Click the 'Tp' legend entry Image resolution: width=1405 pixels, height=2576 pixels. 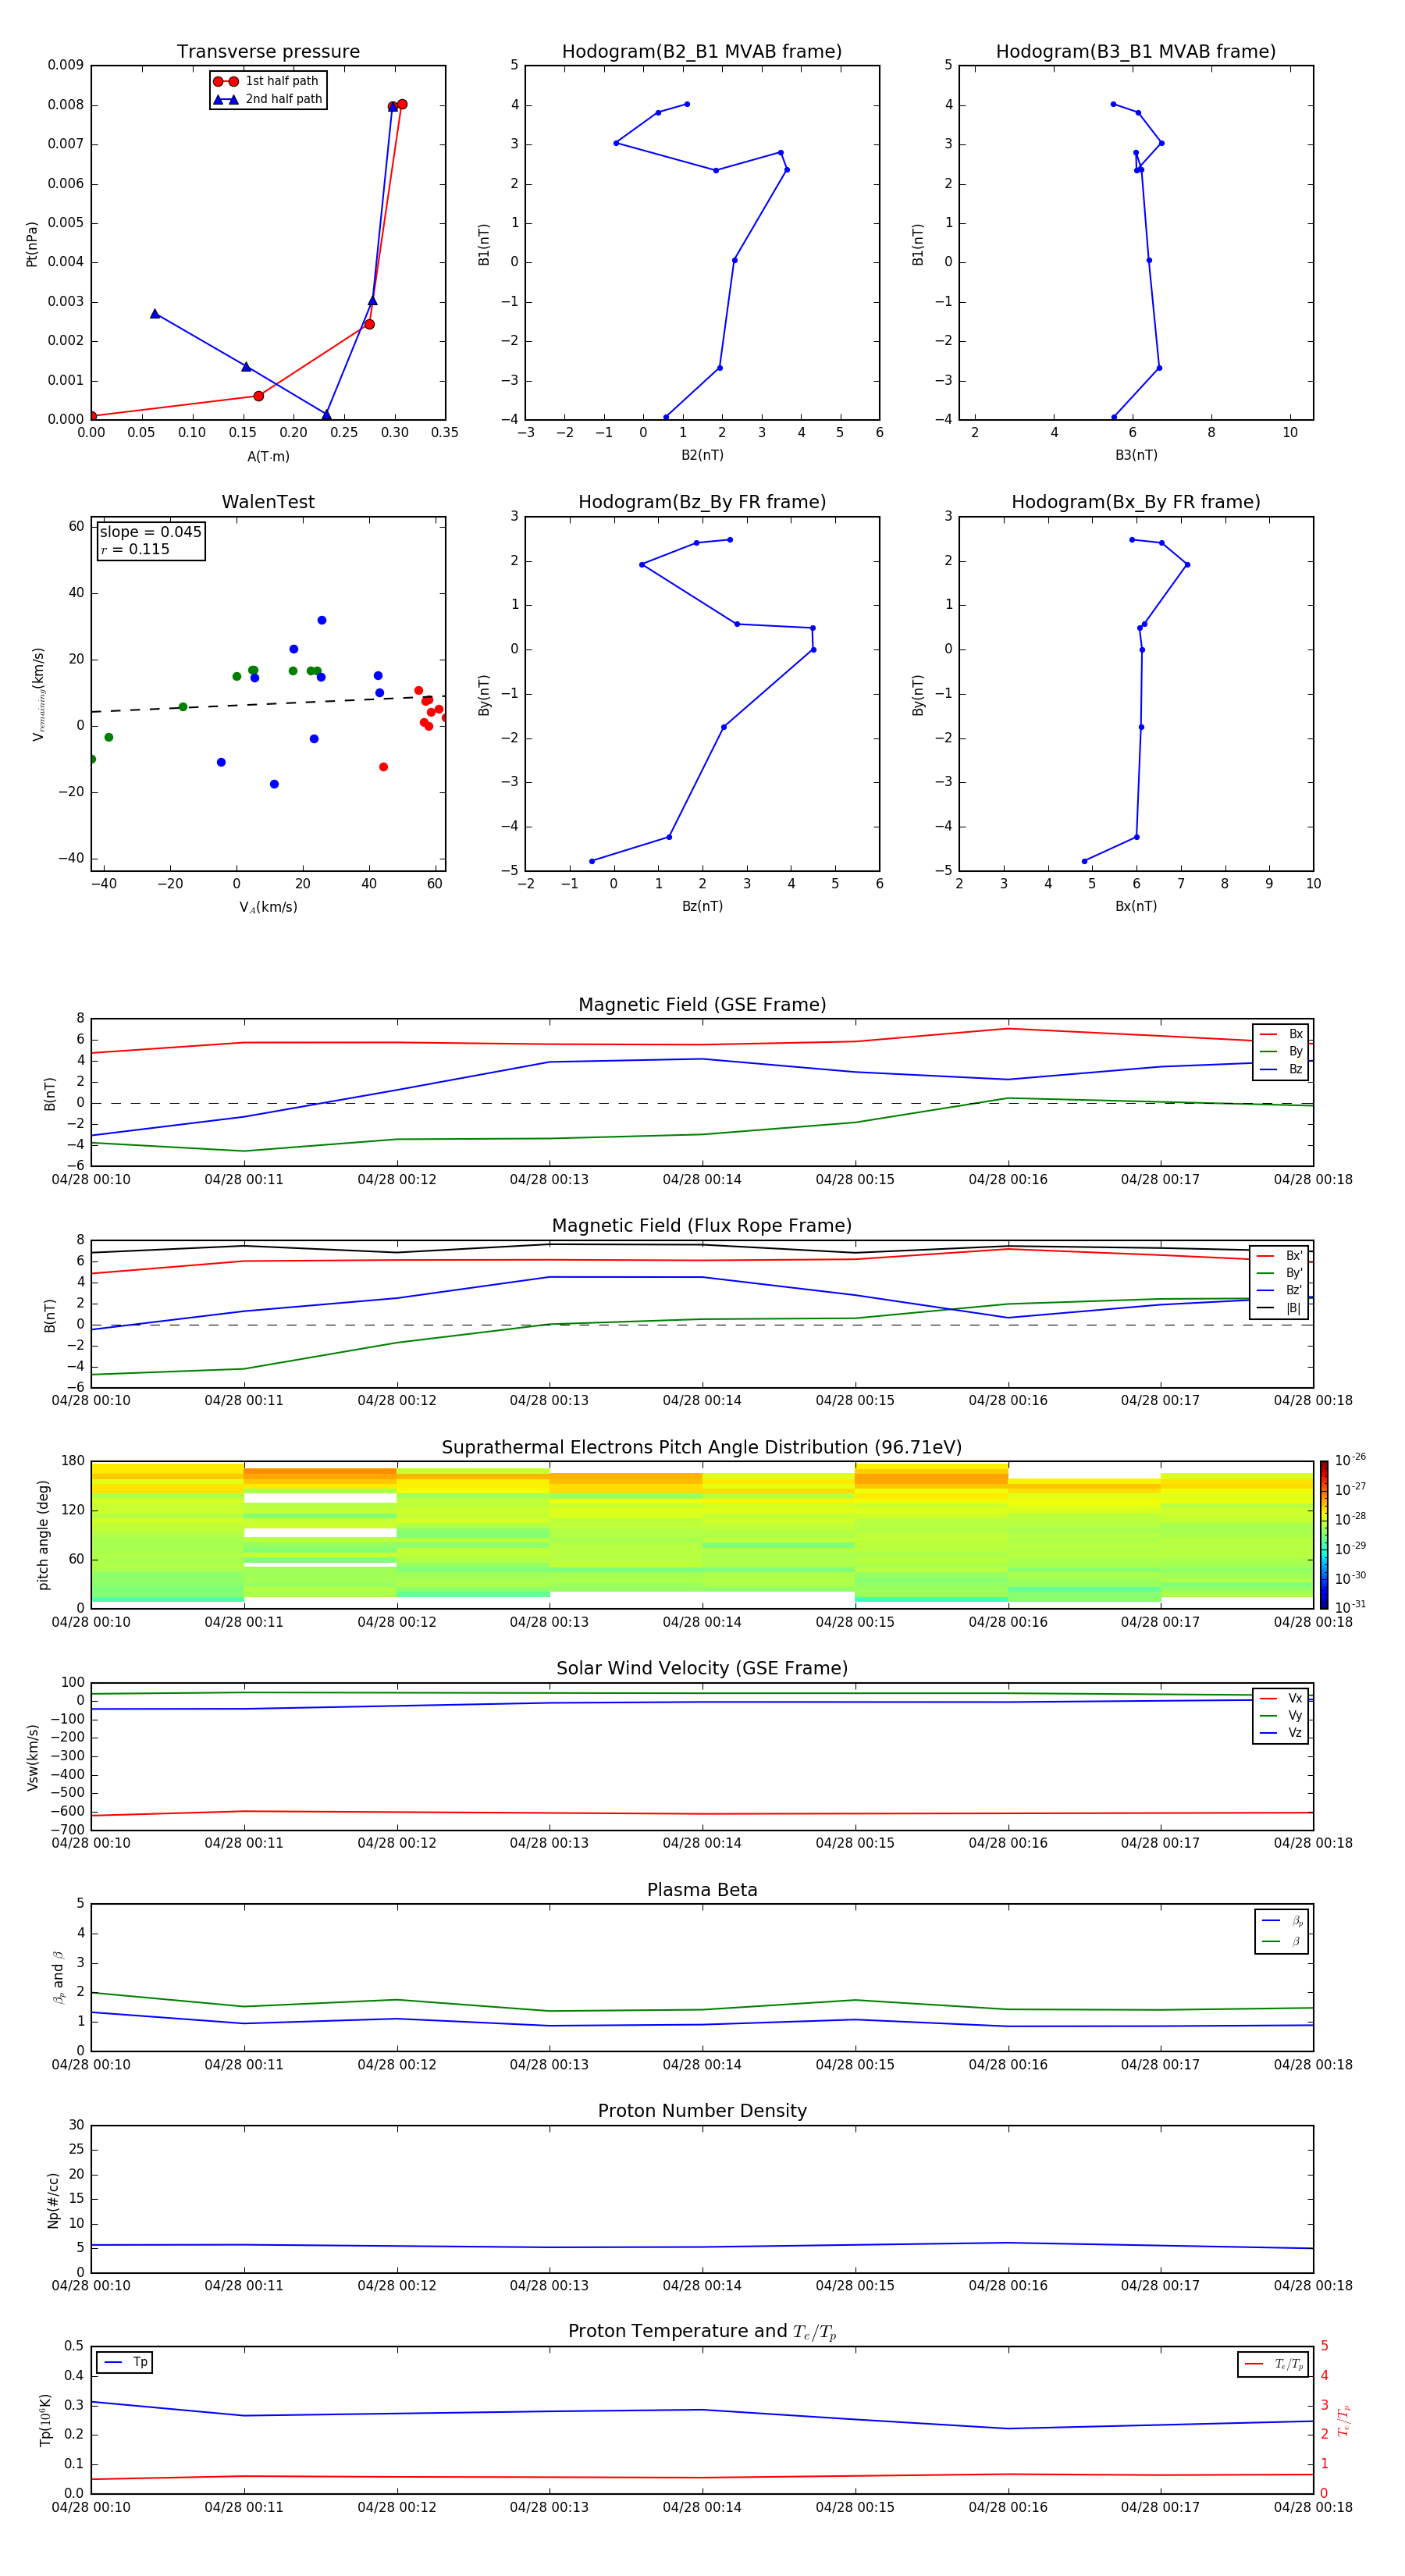coord(126,2362)
